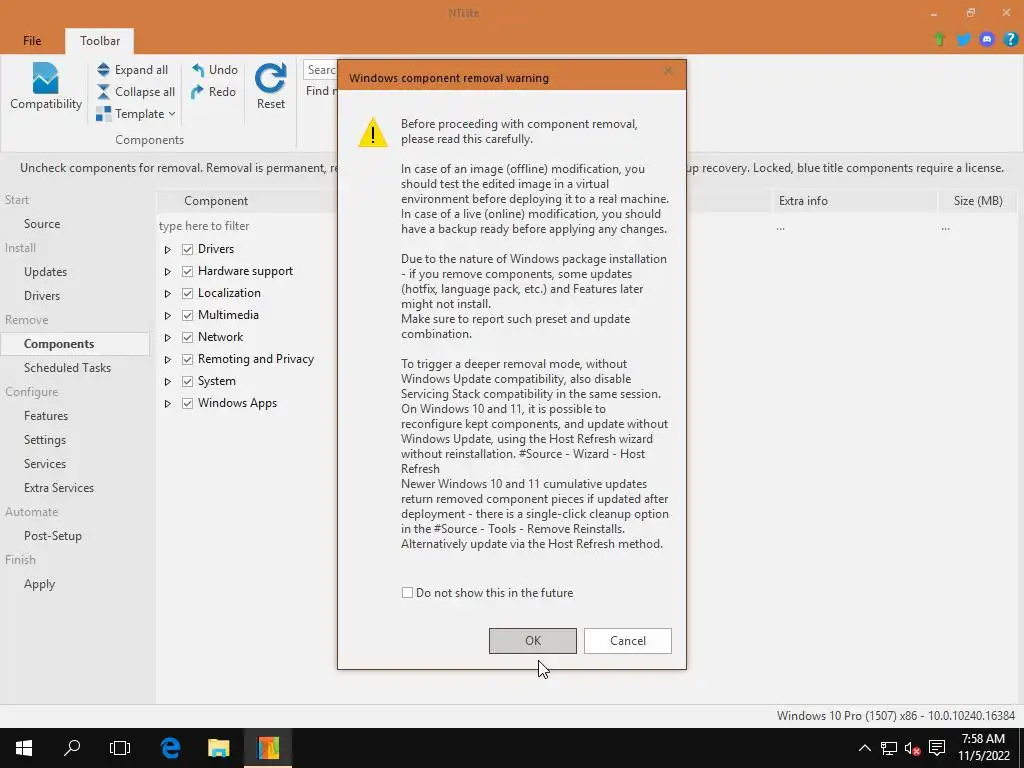Viewport: 1024px width, 768px height.
Task: Click the green update arrow icon
Action: pos(940,39)
